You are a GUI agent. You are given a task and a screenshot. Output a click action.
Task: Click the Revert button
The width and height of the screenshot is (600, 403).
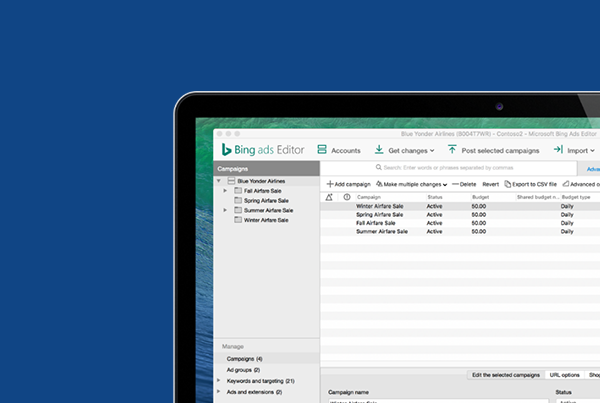491,184
